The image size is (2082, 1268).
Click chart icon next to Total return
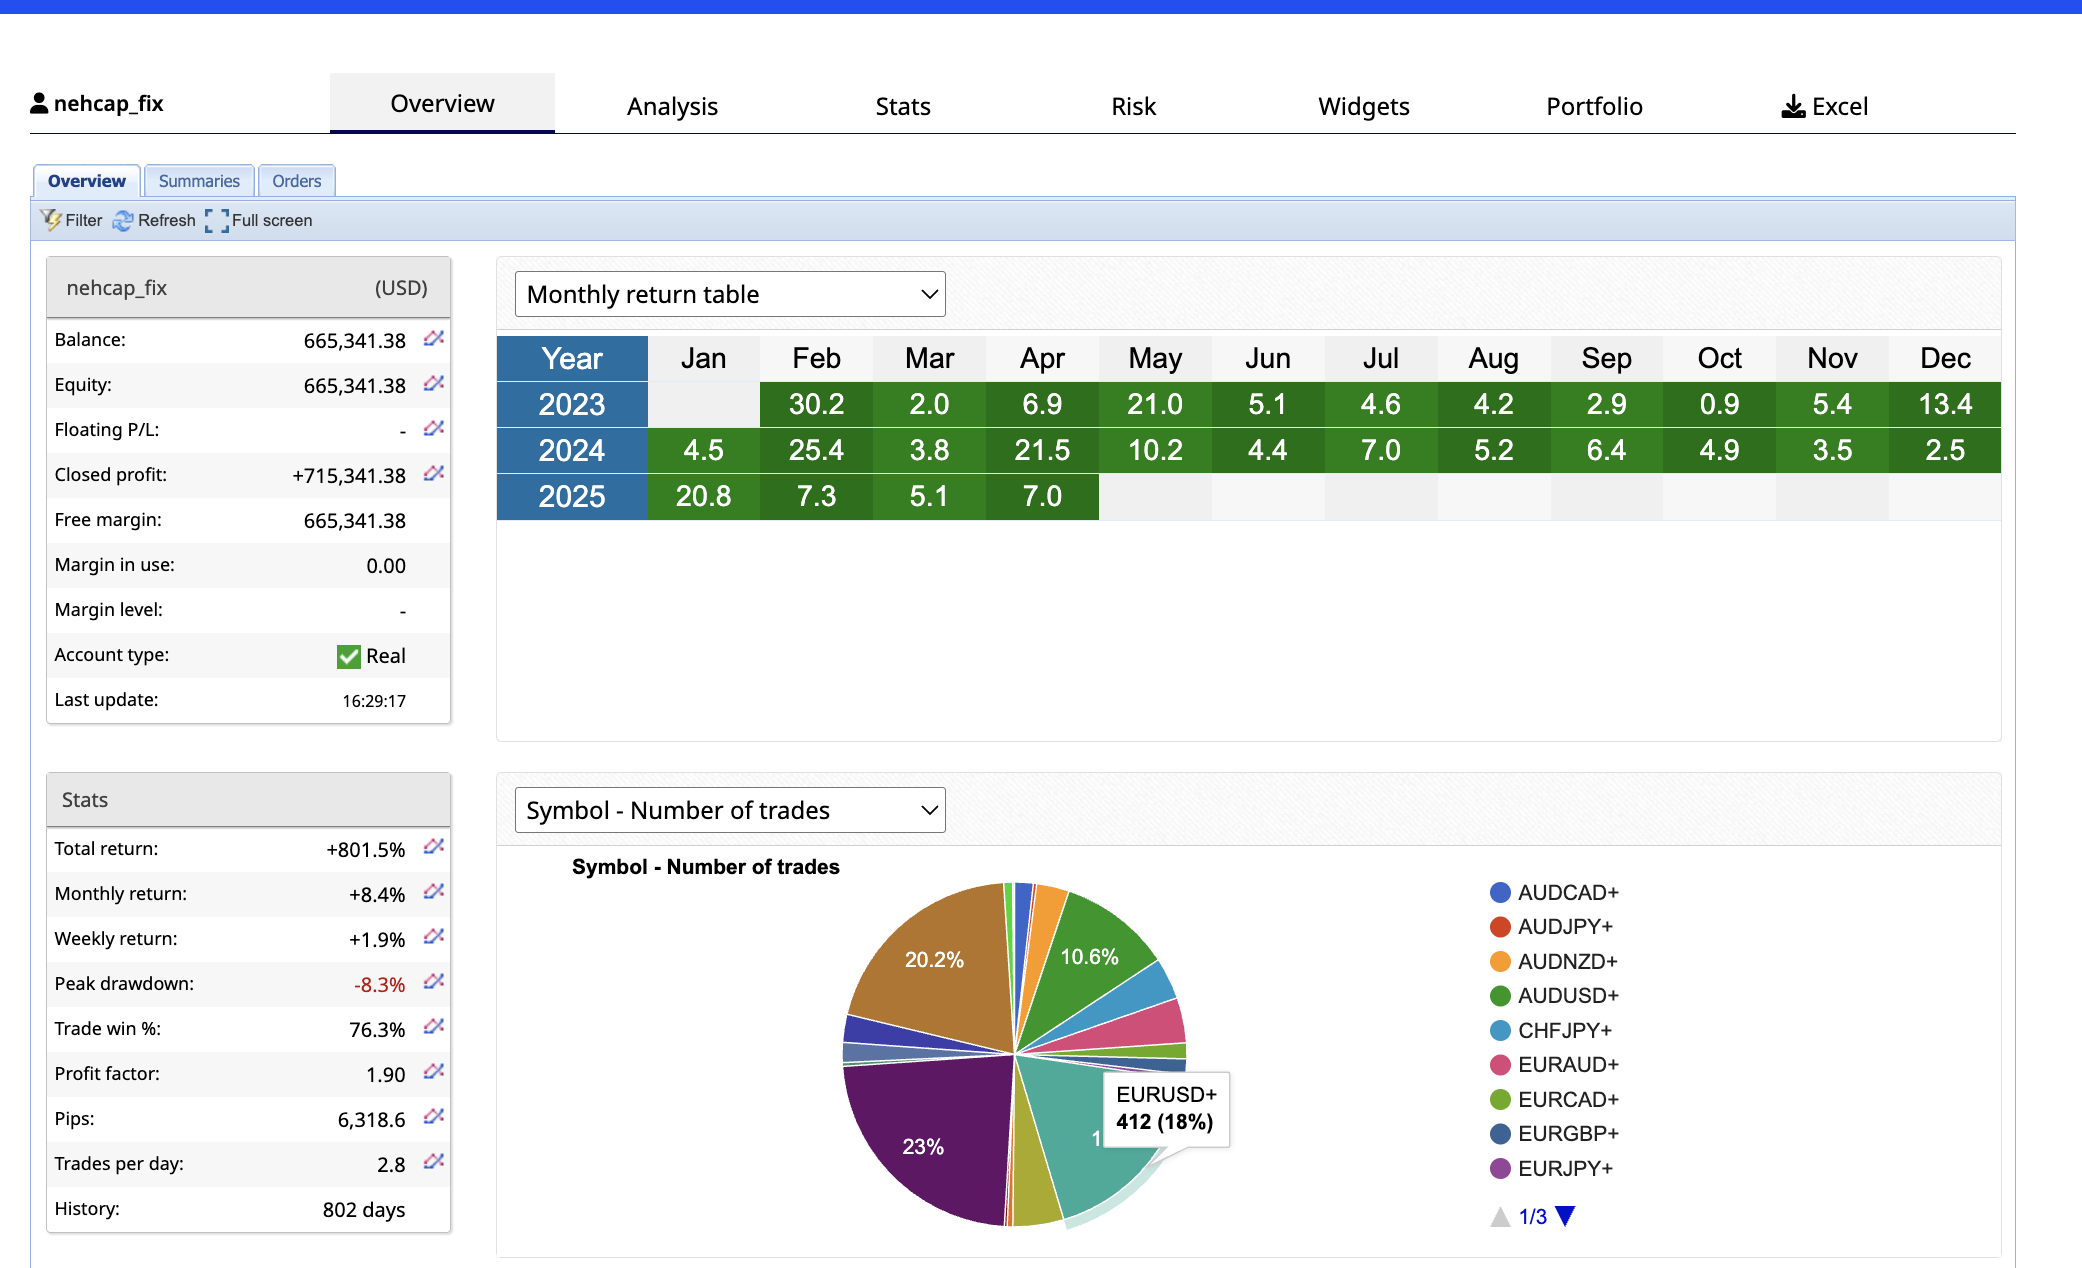433,848
